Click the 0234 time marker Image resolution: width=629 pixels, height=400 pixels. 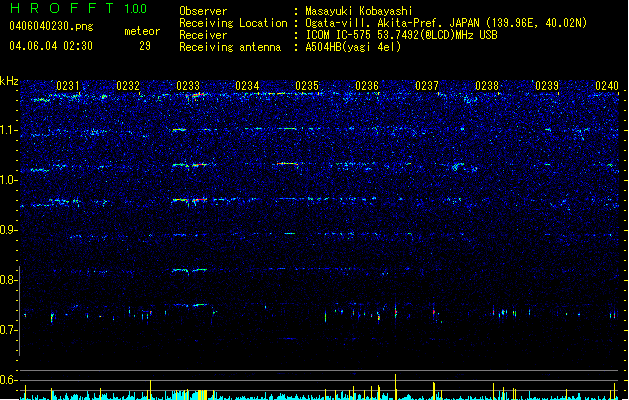[x=247, y=85]
